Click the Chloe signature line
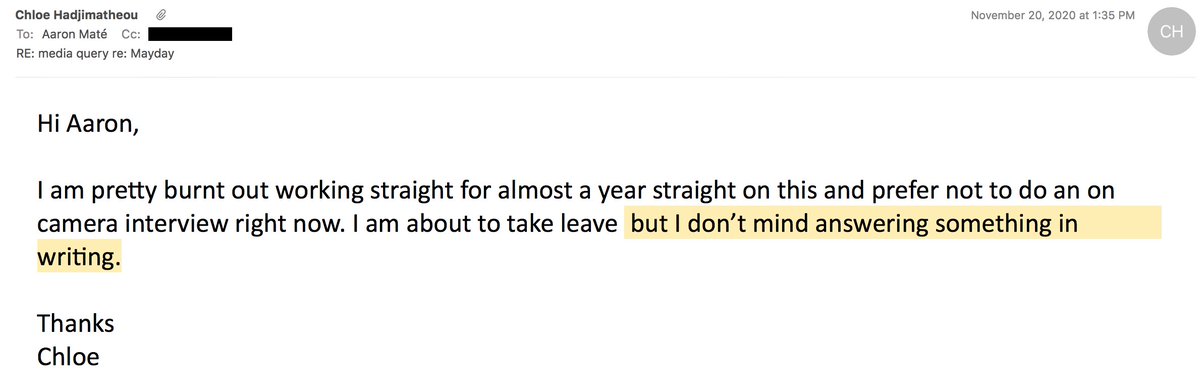1200x391 pixels. (68, 357)
